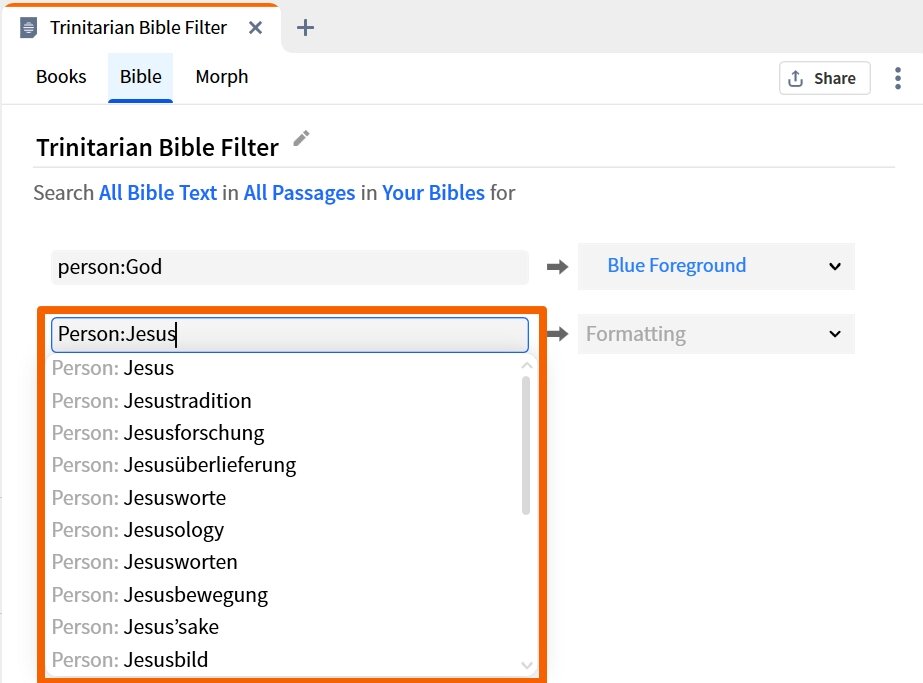Switch to the Books tab

coord(60,77)
